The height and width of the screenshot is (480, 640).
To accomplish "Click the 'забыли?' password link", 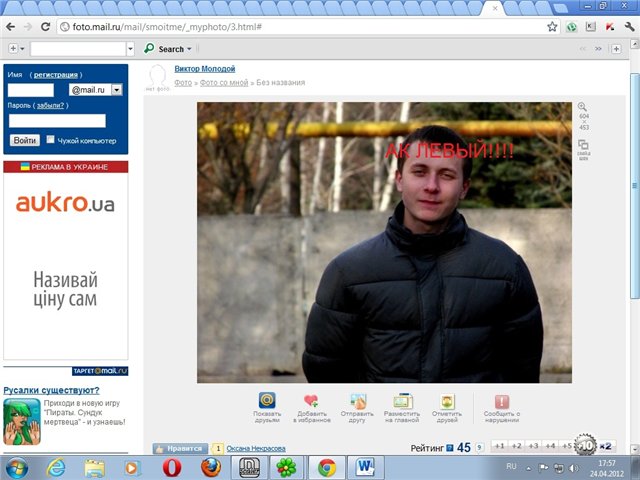I will tap(50, 106).
